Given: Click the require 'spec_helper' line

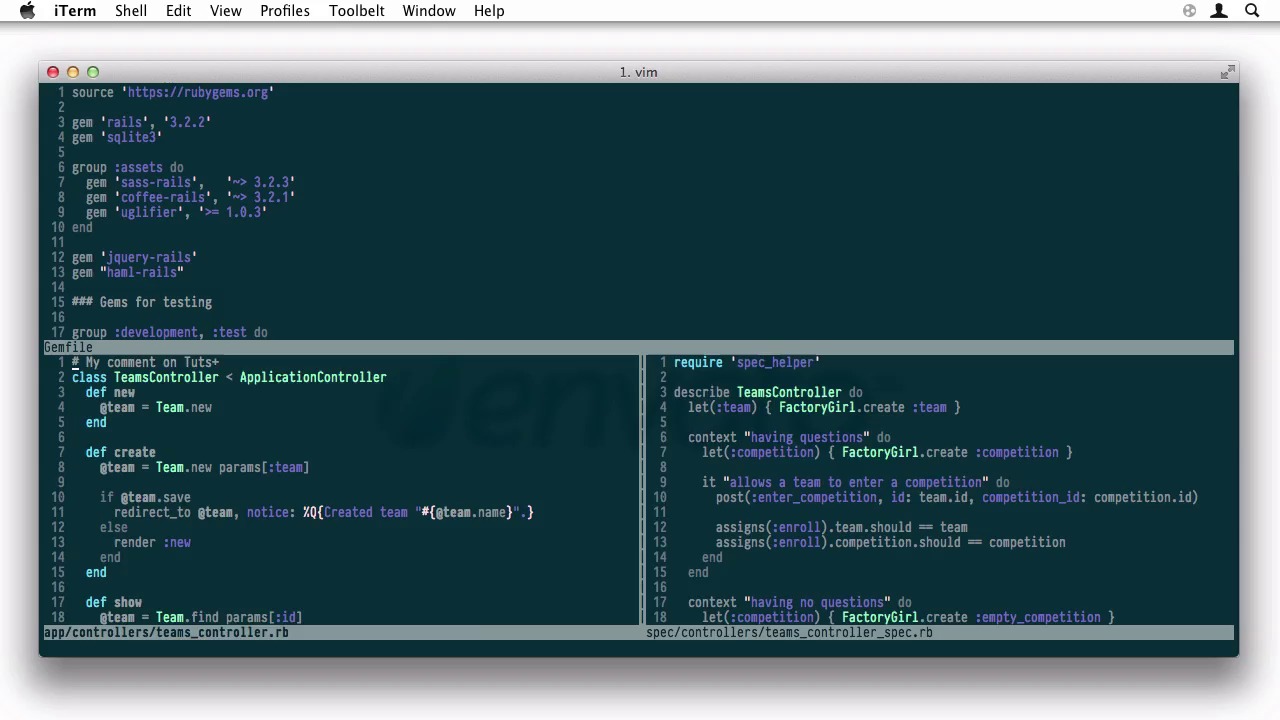Looking at the screenshot, I should [746, 362].
